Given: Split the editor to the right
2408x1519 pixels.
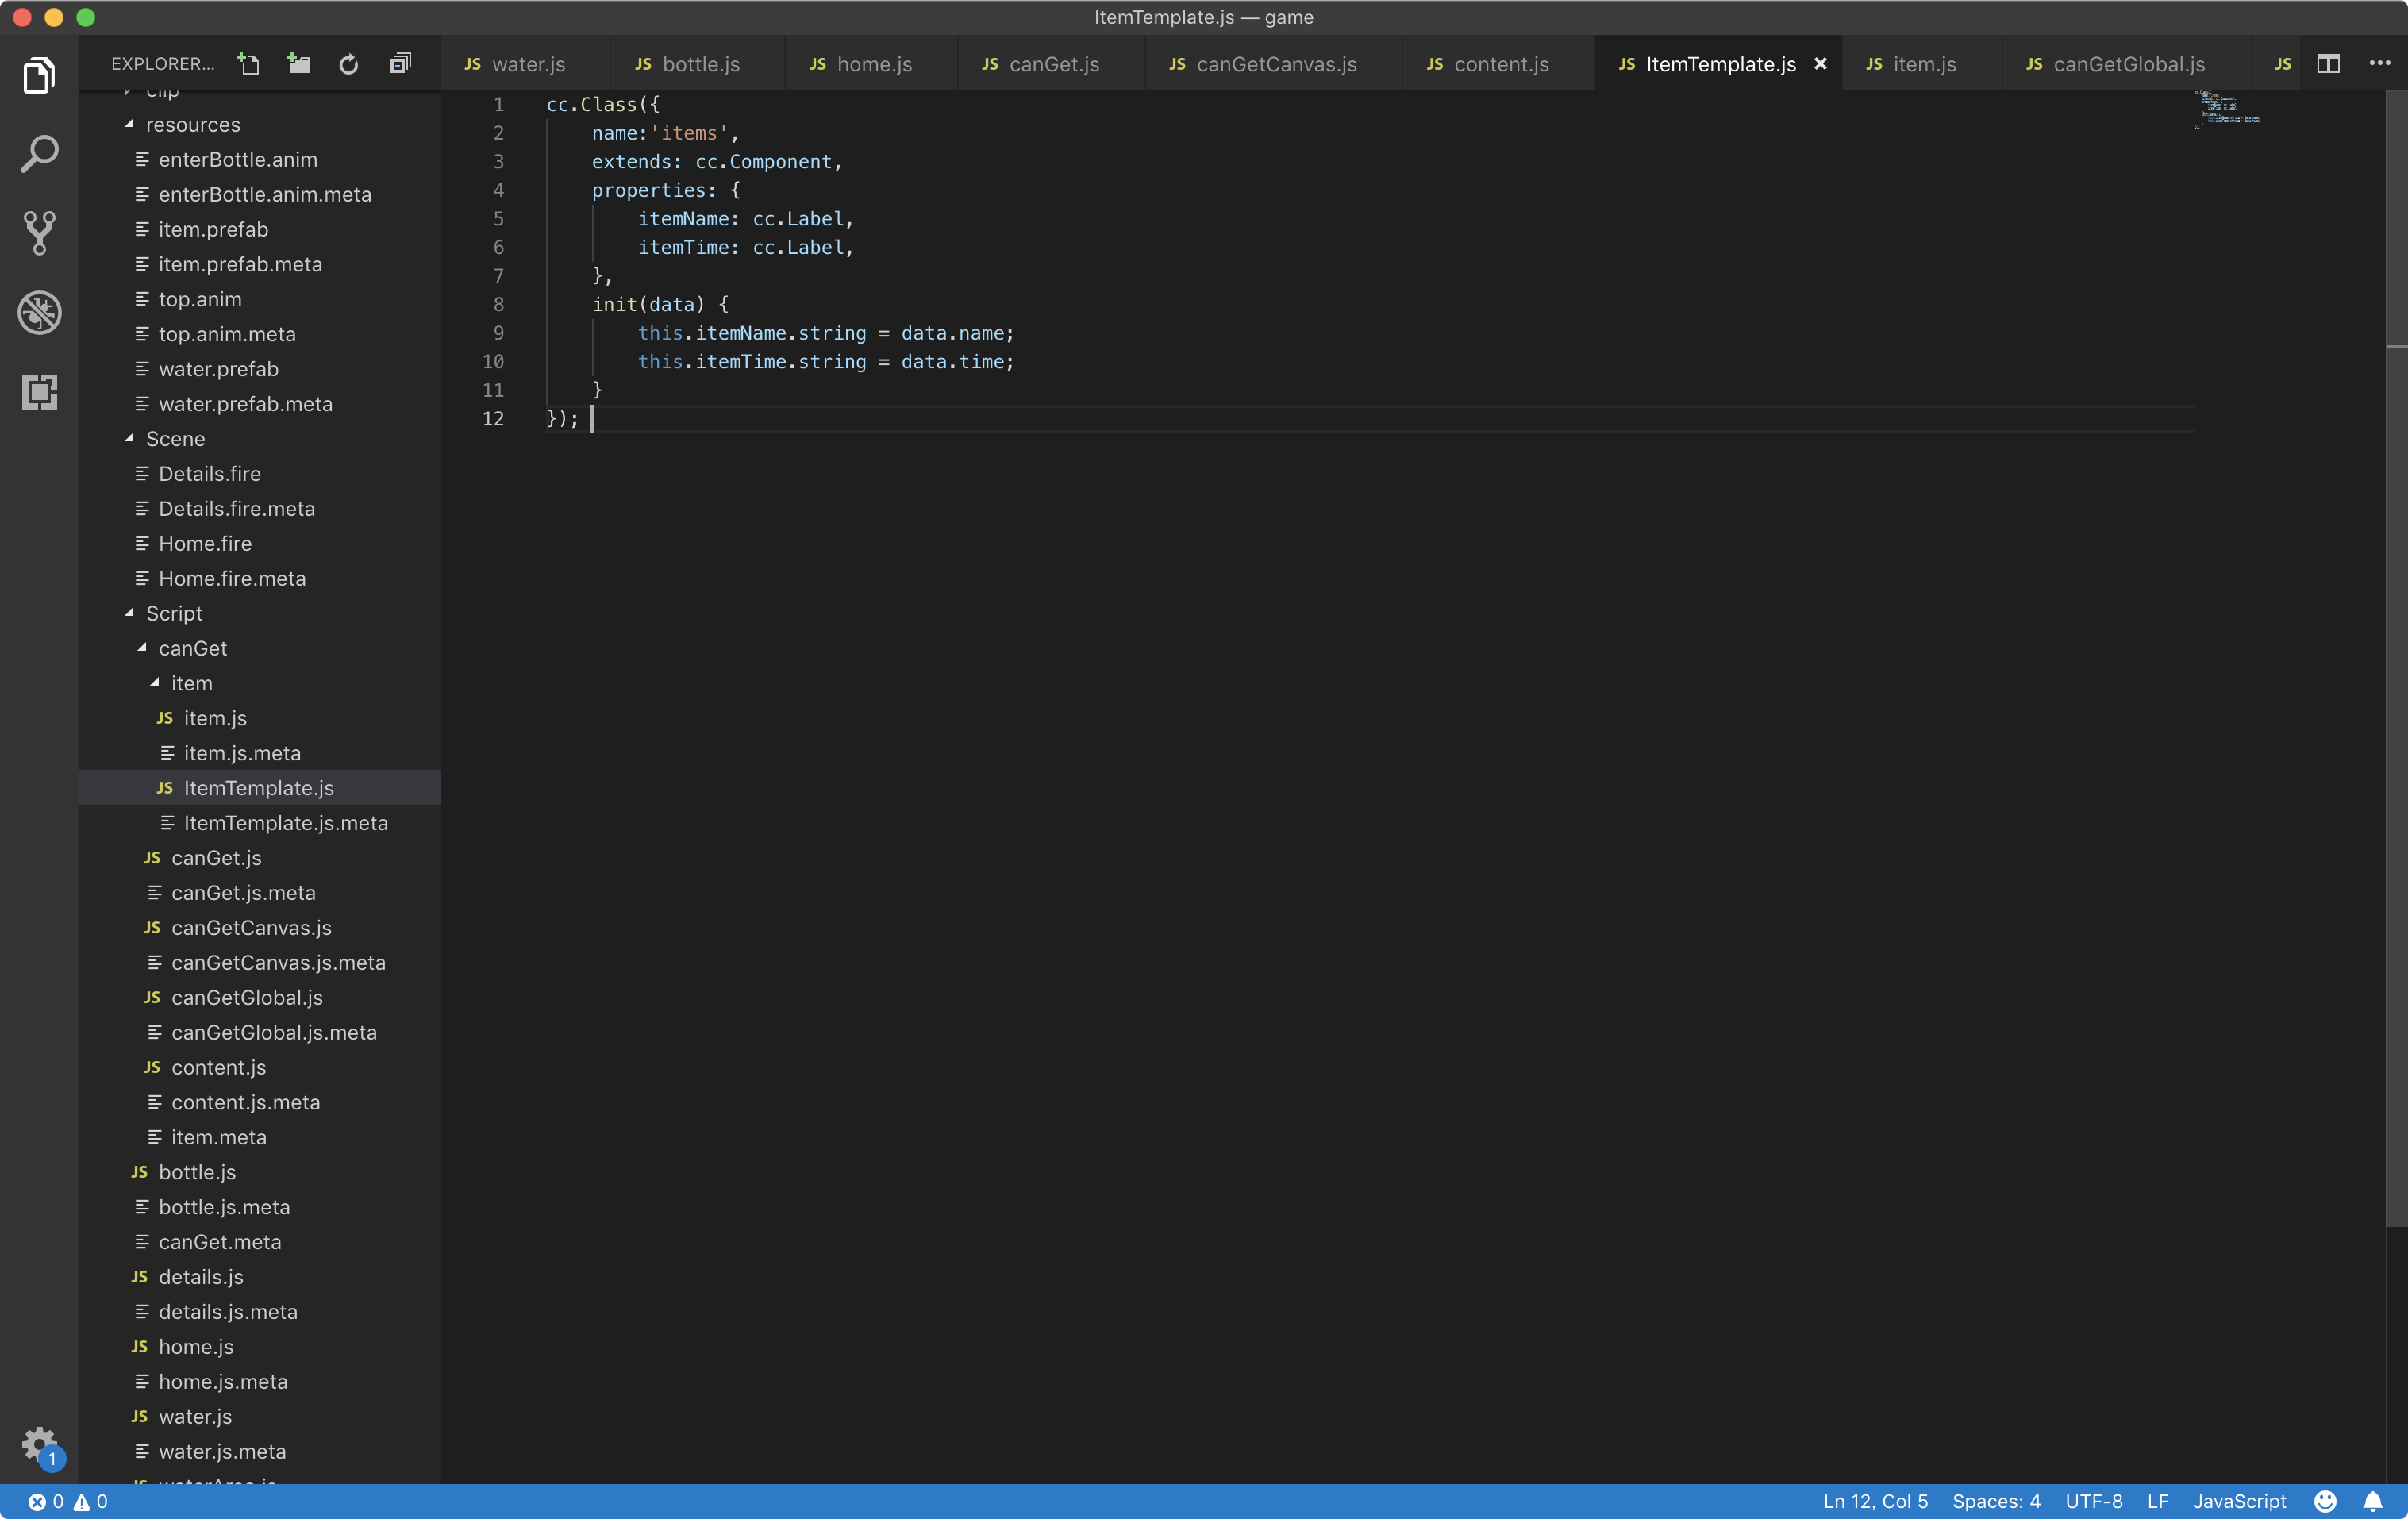Looking at the screenshot, I should [x=2328, y=64].
